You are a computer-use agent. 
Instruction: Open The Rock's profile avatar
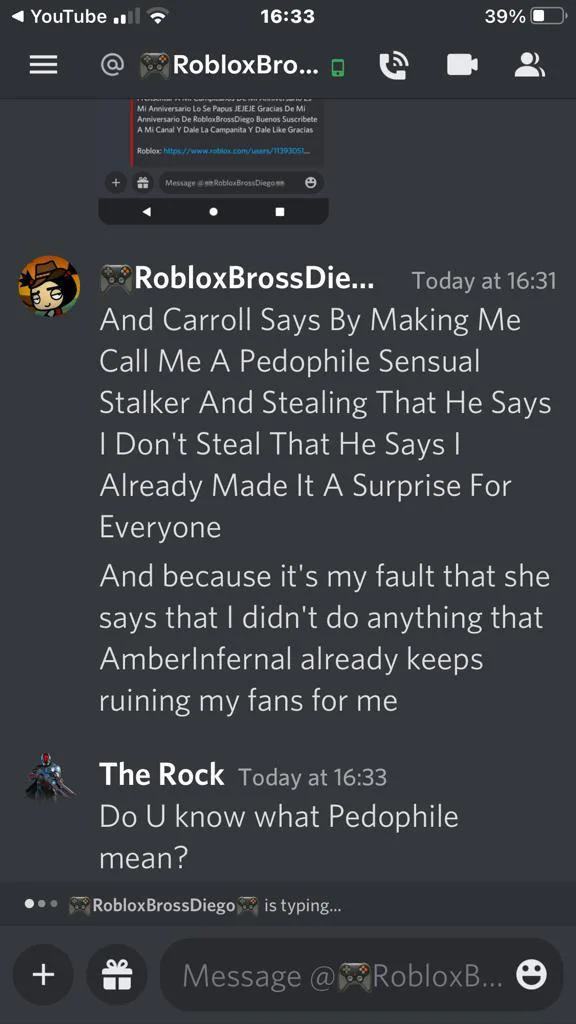point(49,776)
